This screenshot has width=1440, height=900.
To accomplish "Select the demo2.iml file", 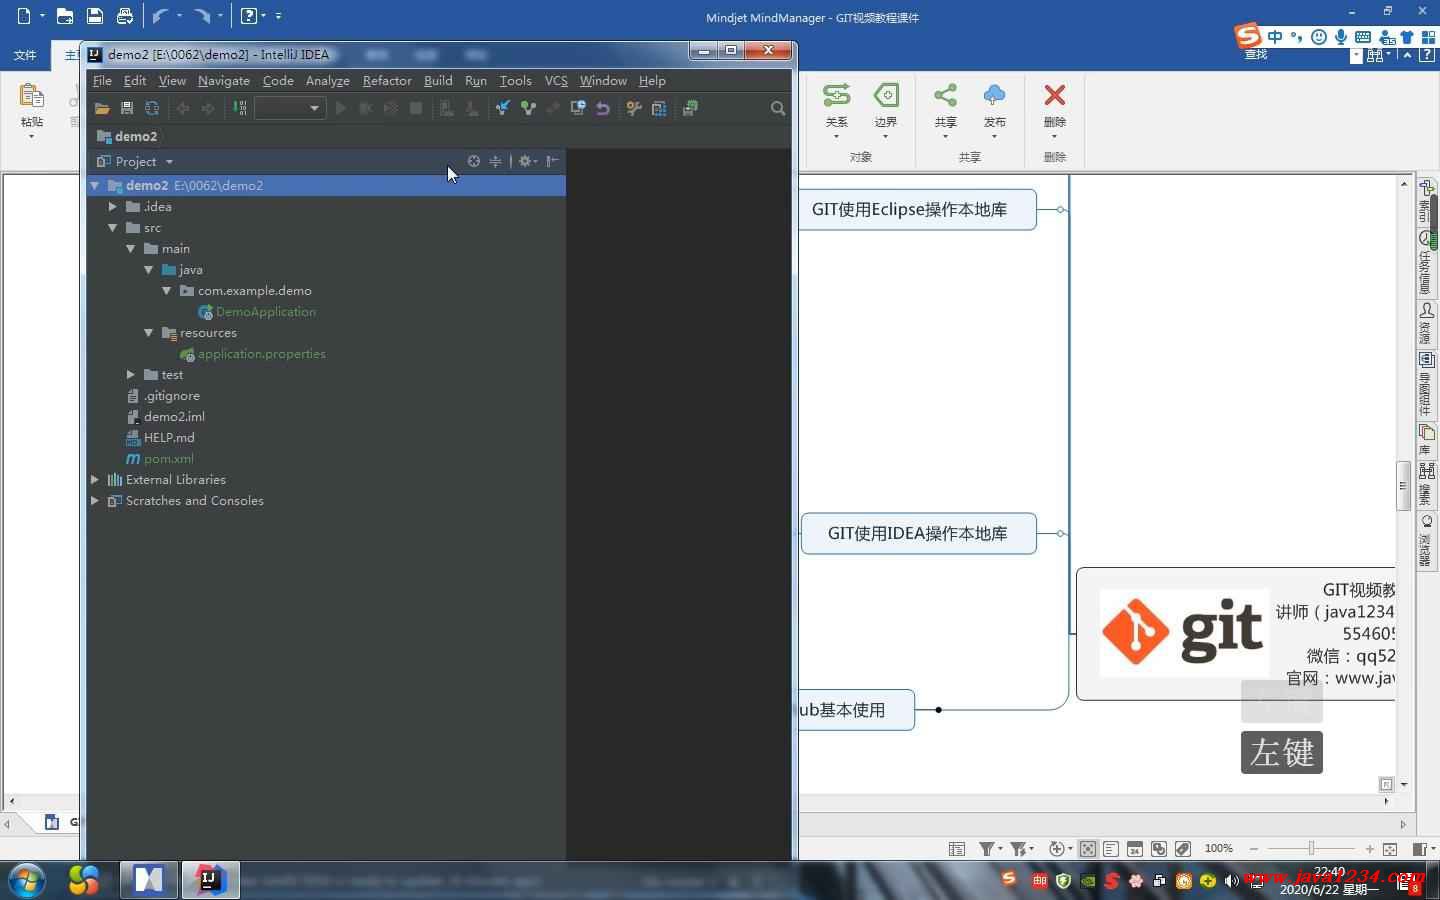I will pyautogui.click(x=165, y=416).
